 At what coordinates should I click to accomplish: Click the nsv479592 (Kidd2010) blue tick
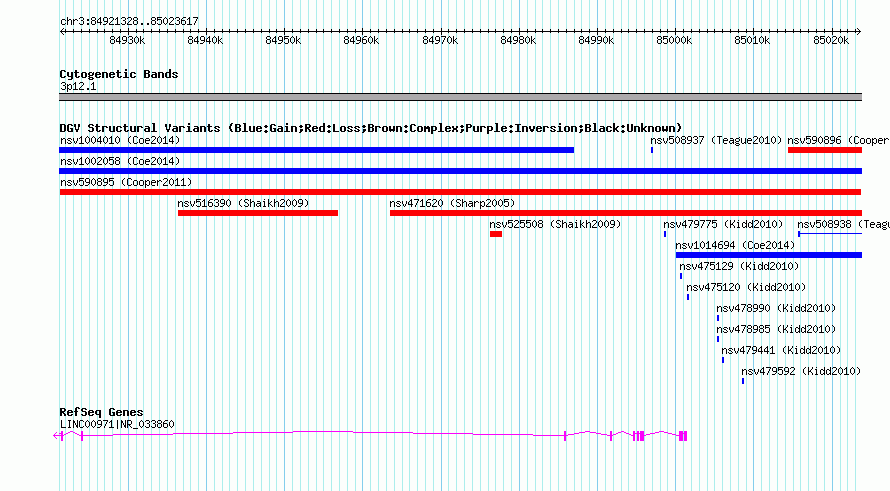click(x=743, y=381)
